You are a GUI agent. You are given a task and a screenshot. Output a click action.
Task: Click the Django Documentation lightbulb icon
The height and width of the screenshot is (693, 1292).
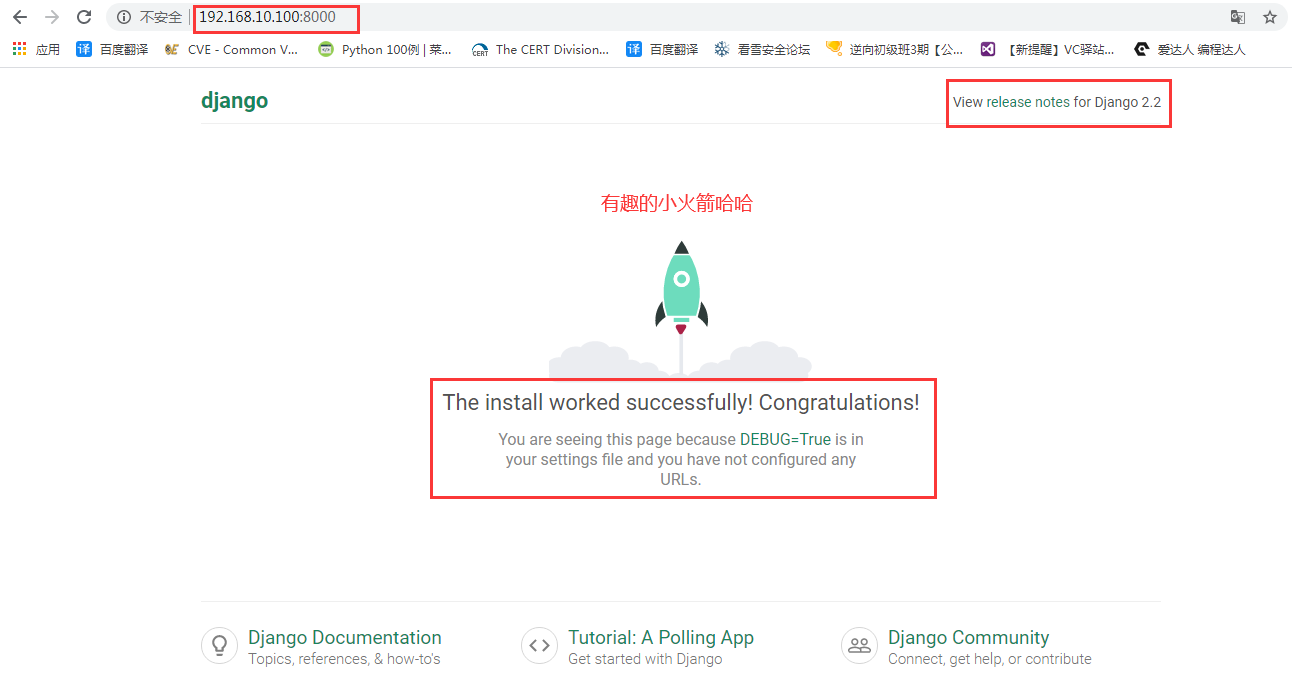click(219, 646)
